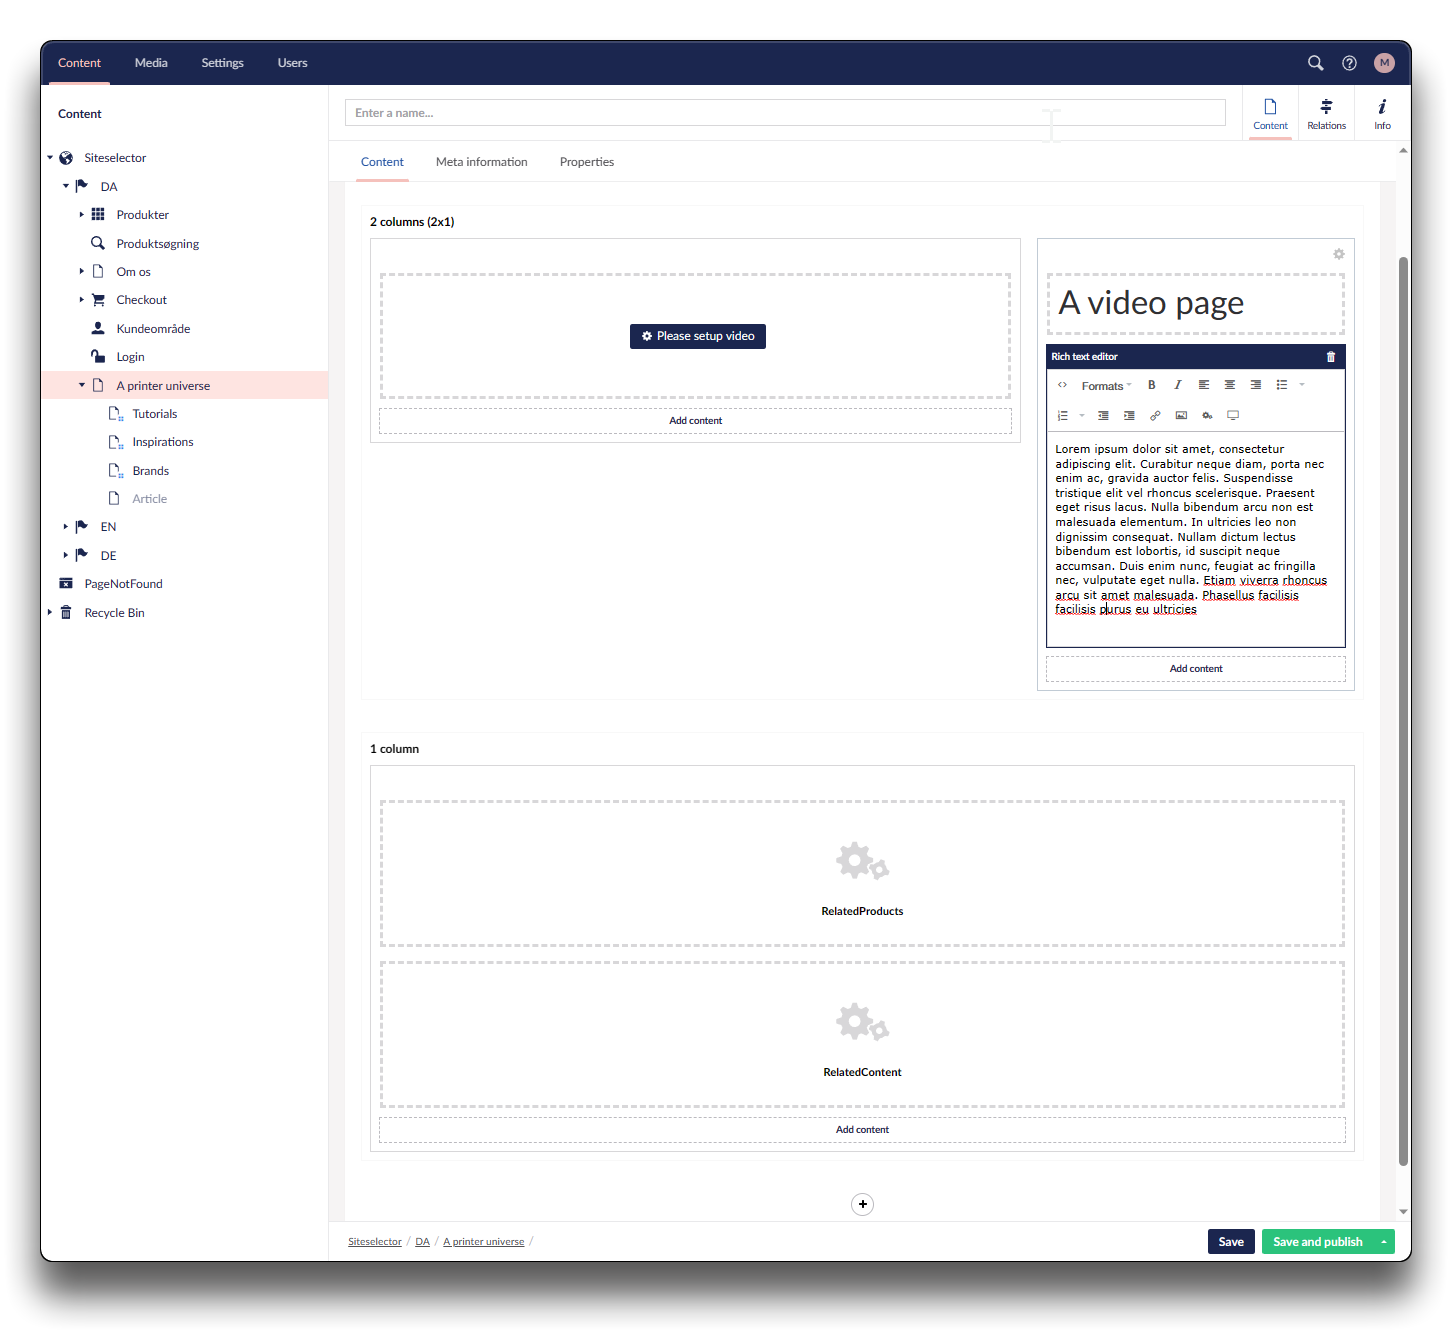Image resolution: width=1452 pixels, height=1334 pixels.
Task: Toggle bold formatting in rich text editor
Action: click(x=1151, y=385)
